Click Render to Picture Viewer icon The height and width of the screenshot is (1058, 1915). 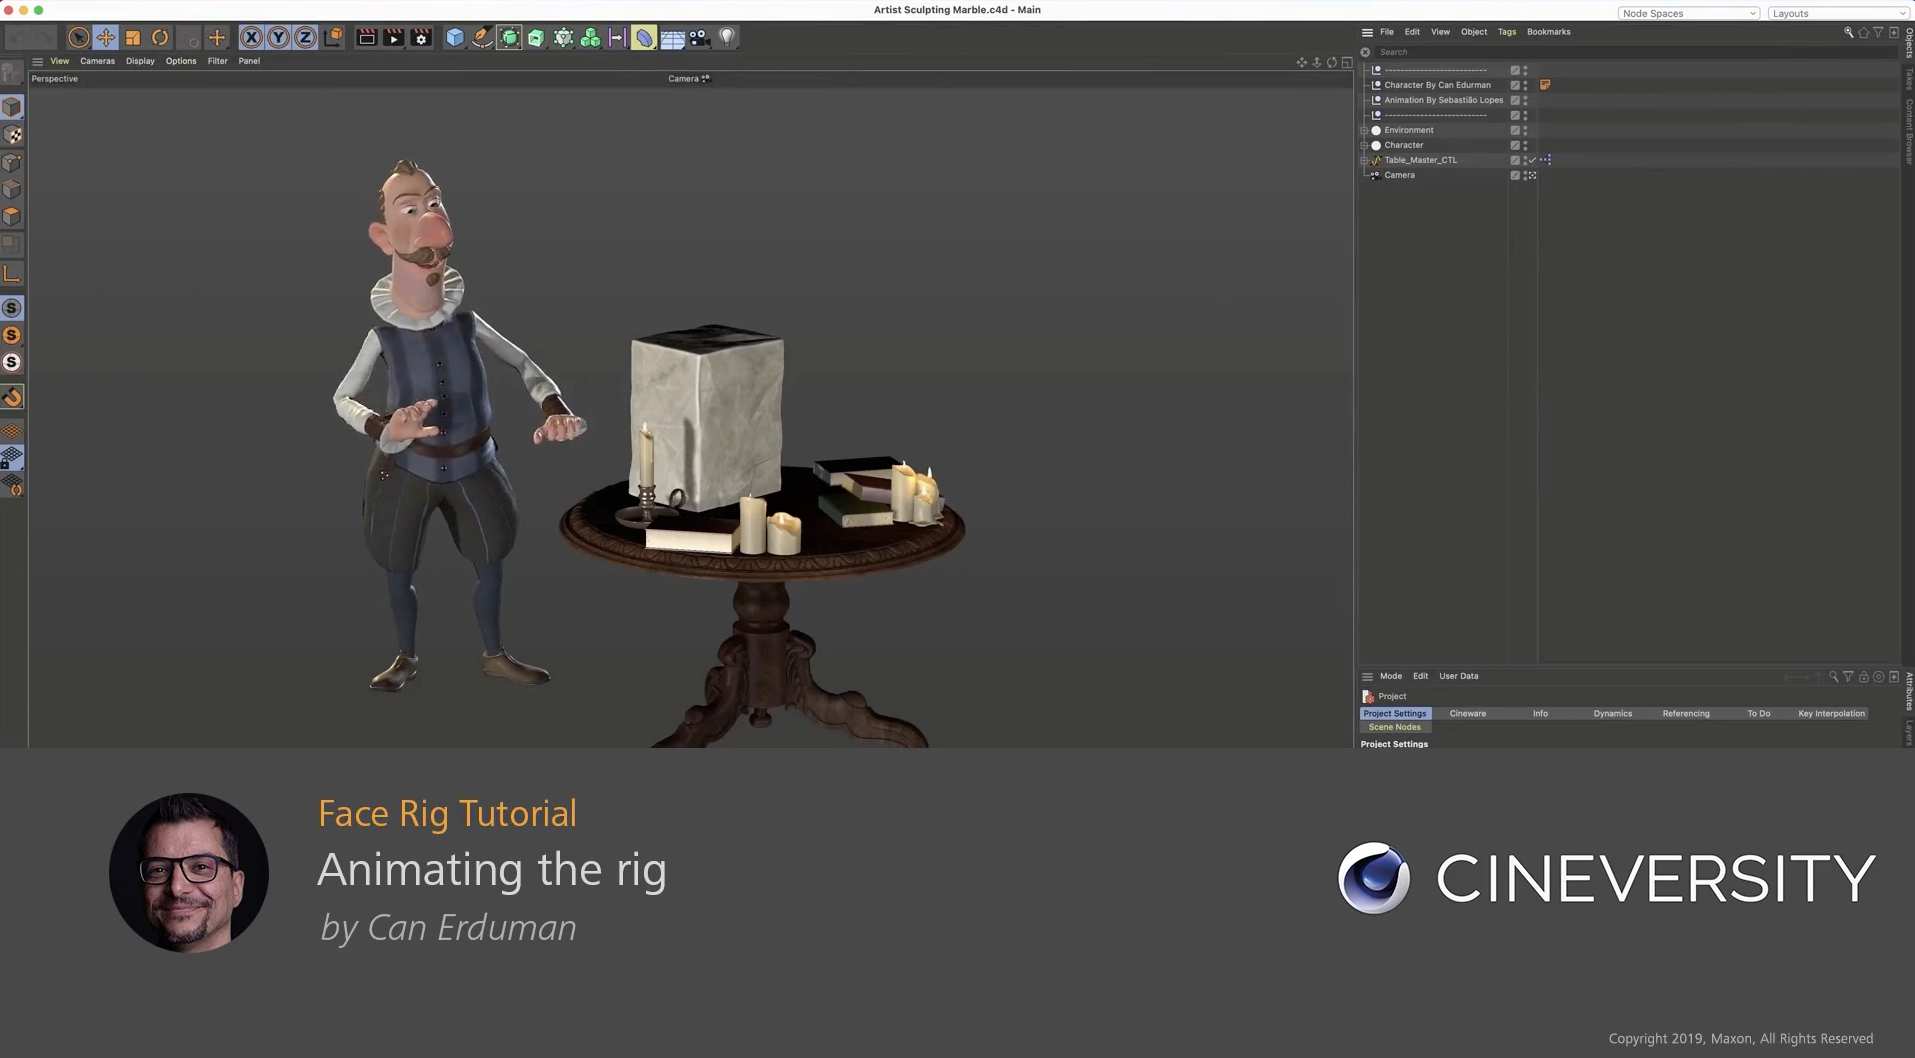coord(394,37)
